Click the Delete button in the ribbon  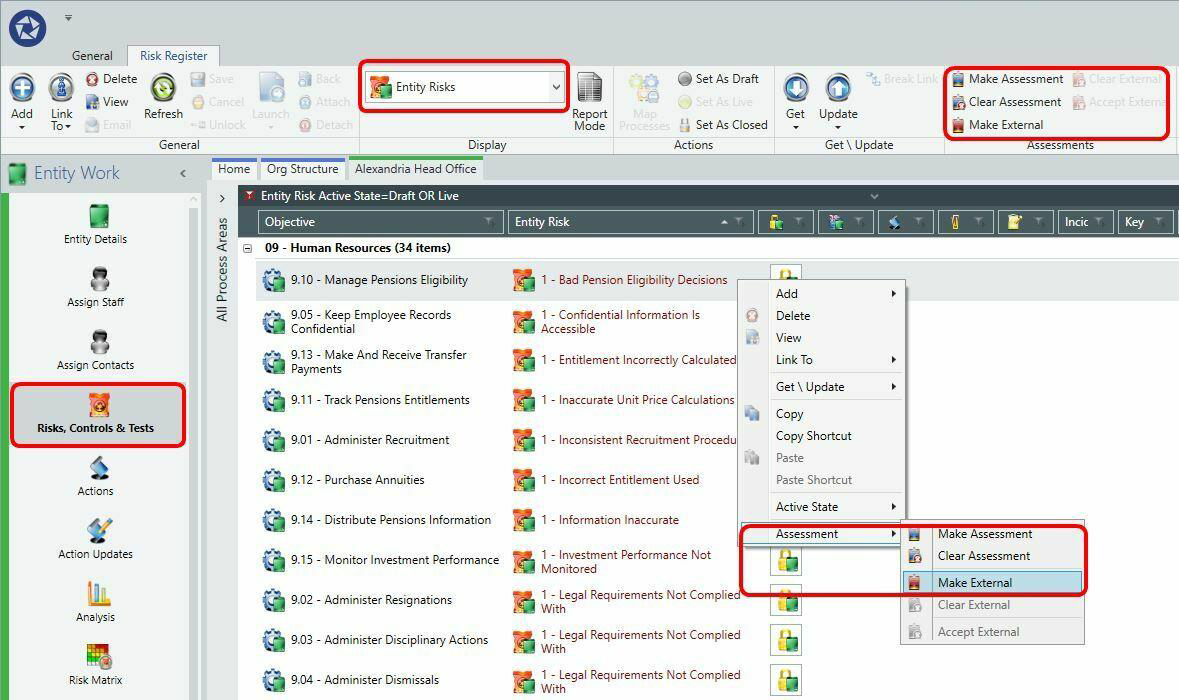111,79
